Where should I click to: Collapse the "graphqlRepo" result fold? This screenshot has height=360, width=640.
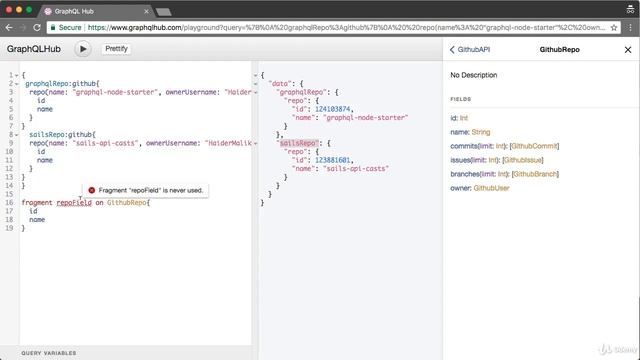click(256, 93)
